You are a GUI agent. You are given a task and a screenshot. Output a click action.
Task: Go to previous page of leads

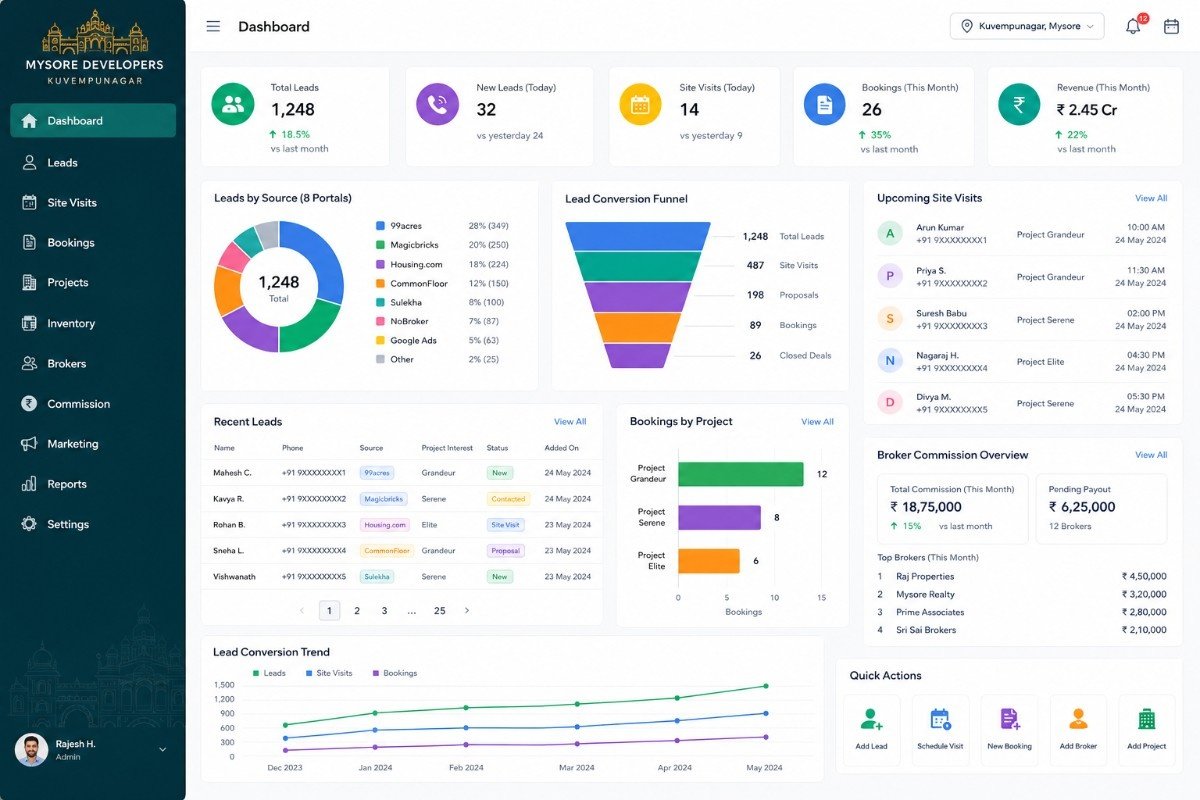pos(302,610)
